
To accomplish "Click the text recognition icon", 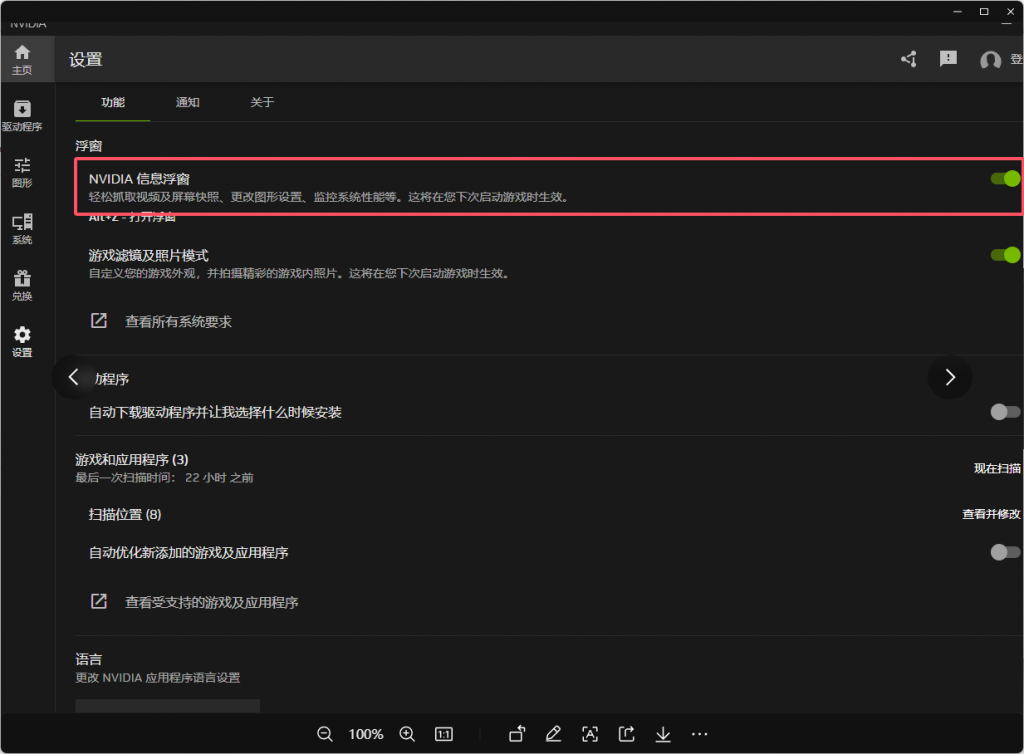I will click(590, 734).
